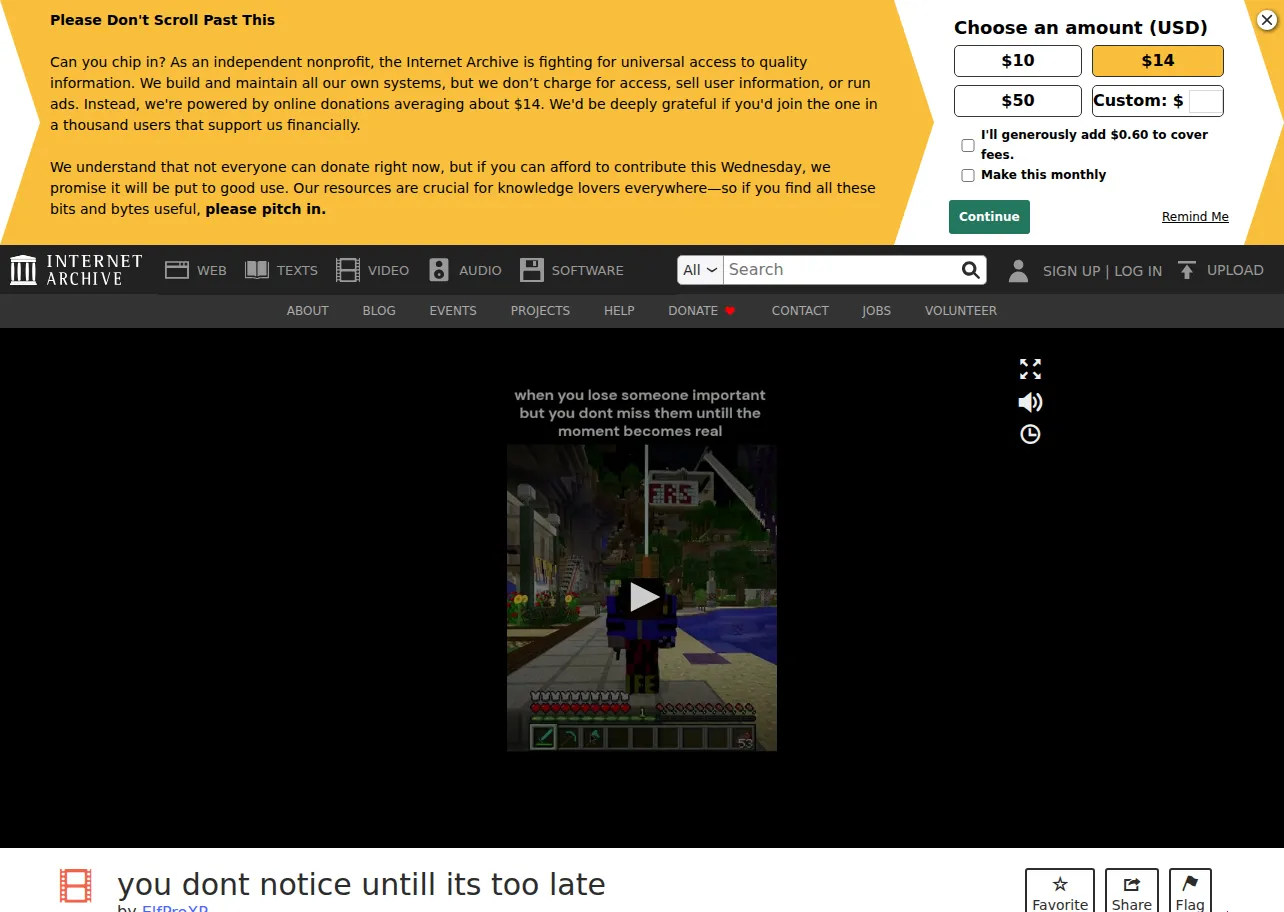Open the Donate menu item
Screen dimensions: 1284x912
pyautogui.click(x=702, y=311)
